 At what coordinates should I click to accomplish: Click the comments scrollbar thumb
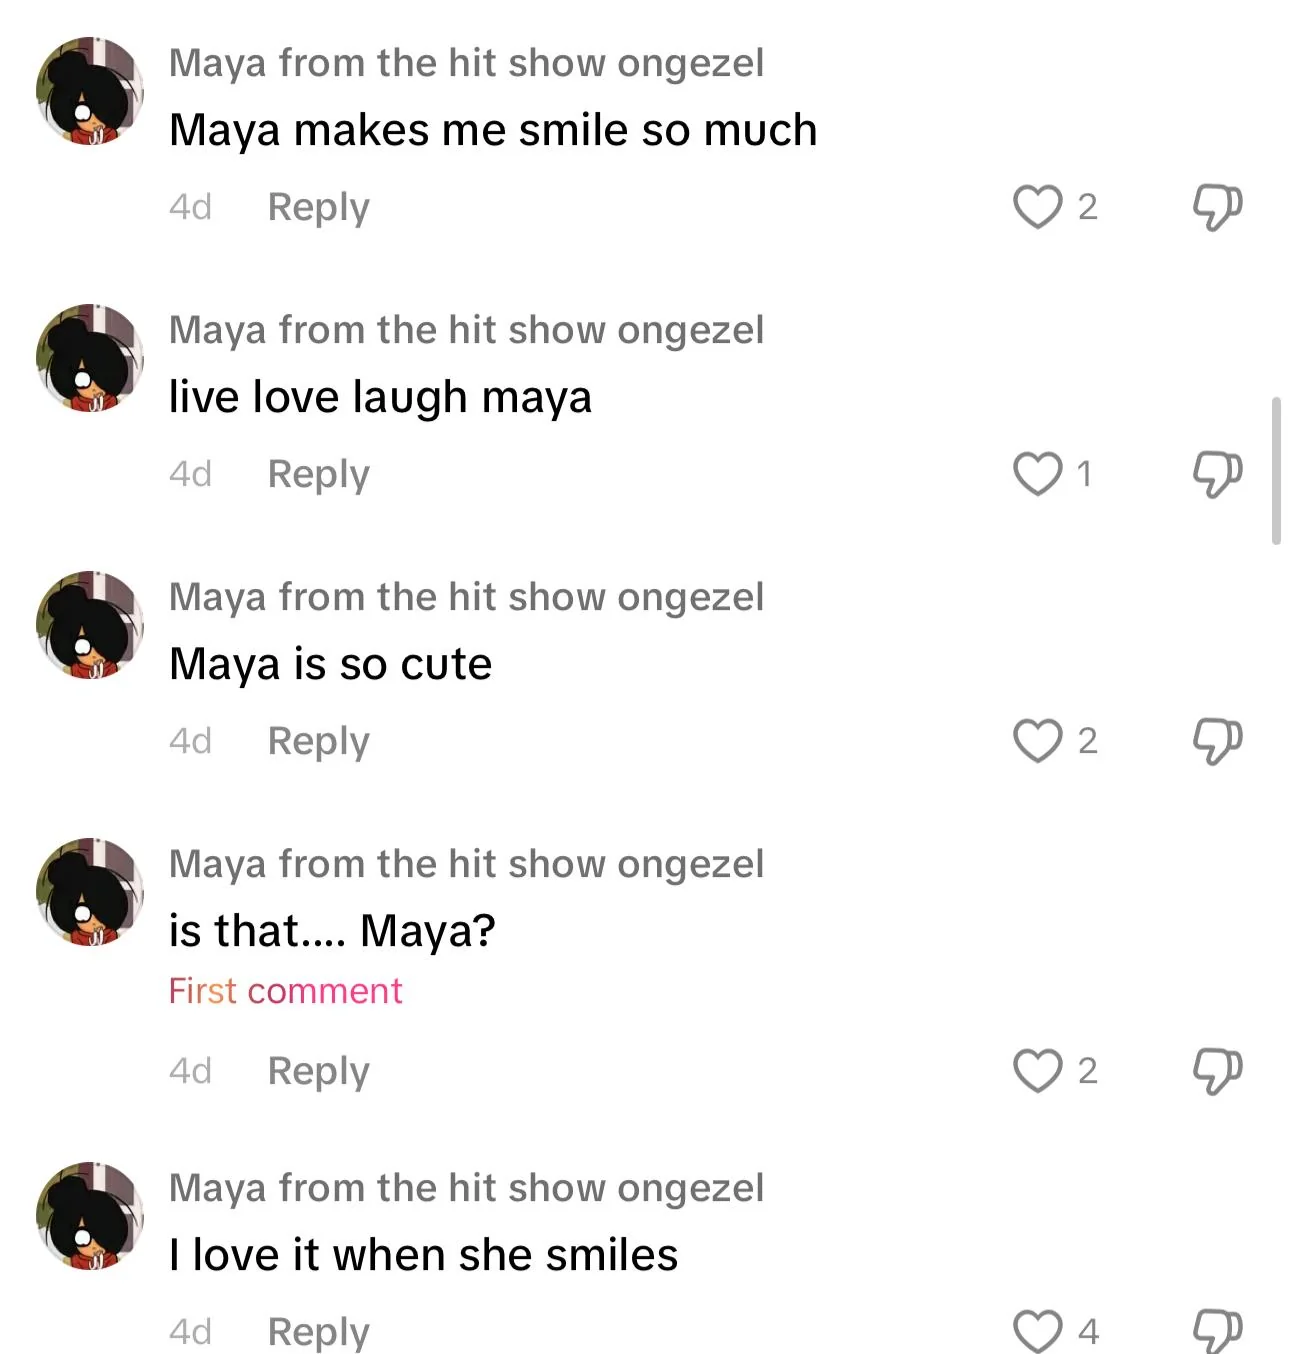click(x=1276, y=470)
